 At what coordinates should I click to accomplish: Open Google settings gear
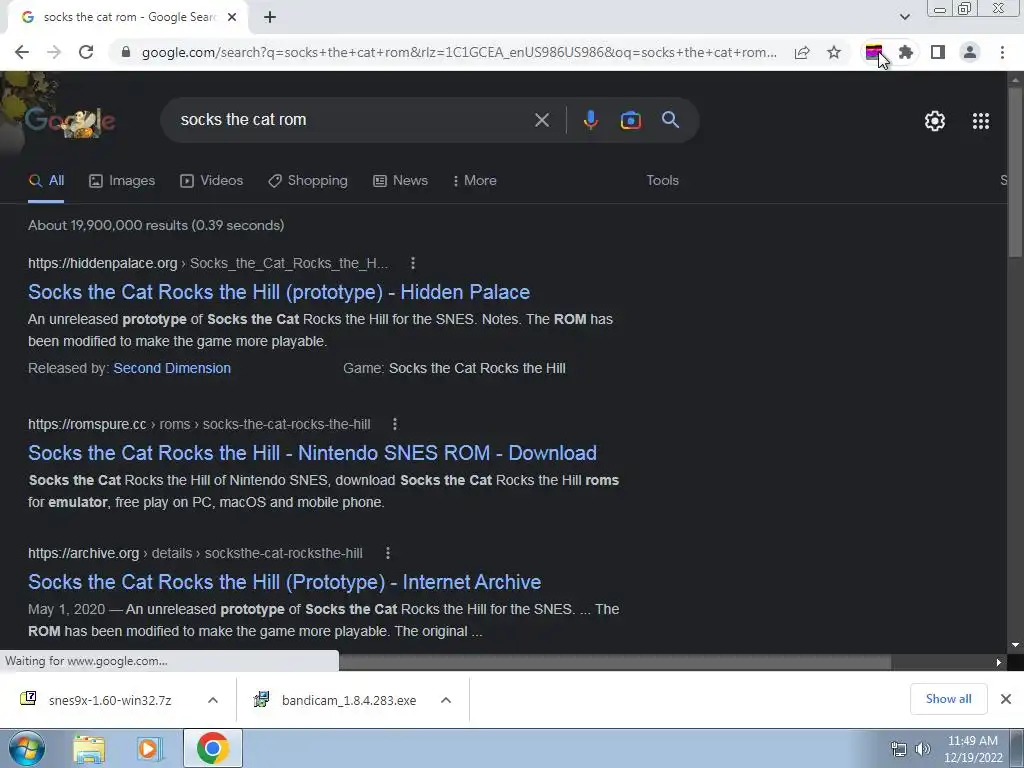pyautogui.click(x=935, y=121)
